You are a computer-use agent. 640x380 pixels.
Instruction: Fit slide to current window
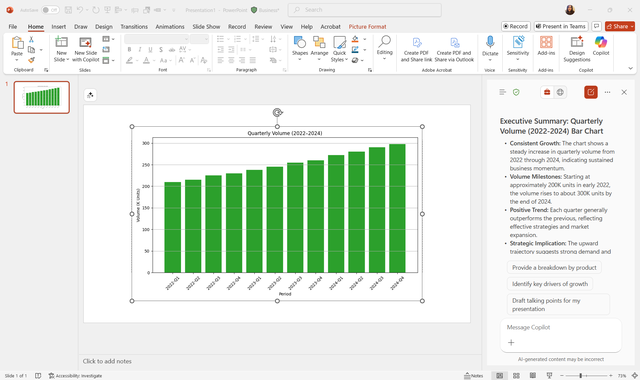click(635, 376)
